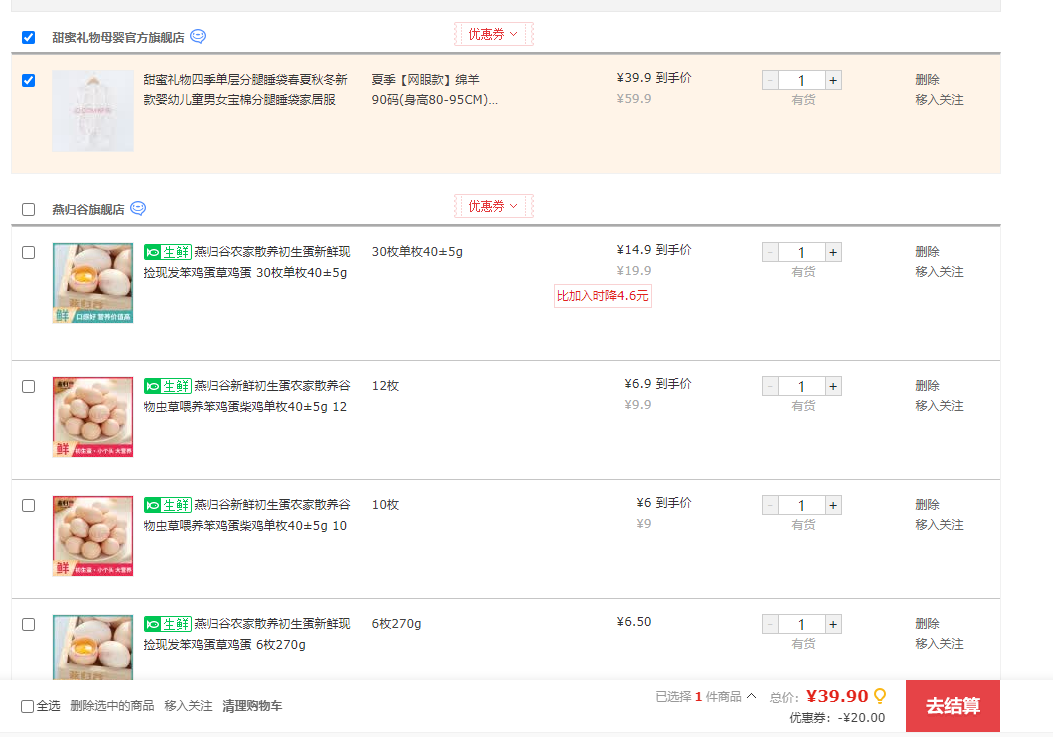
Task: Tick the 全选 select-all checkbox
Action: [x=28, y=706]
